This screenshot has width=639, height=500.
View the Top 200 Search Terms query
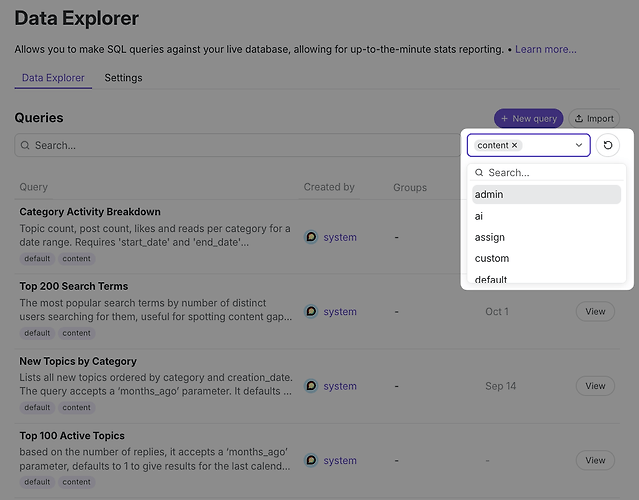click(595, 311)
